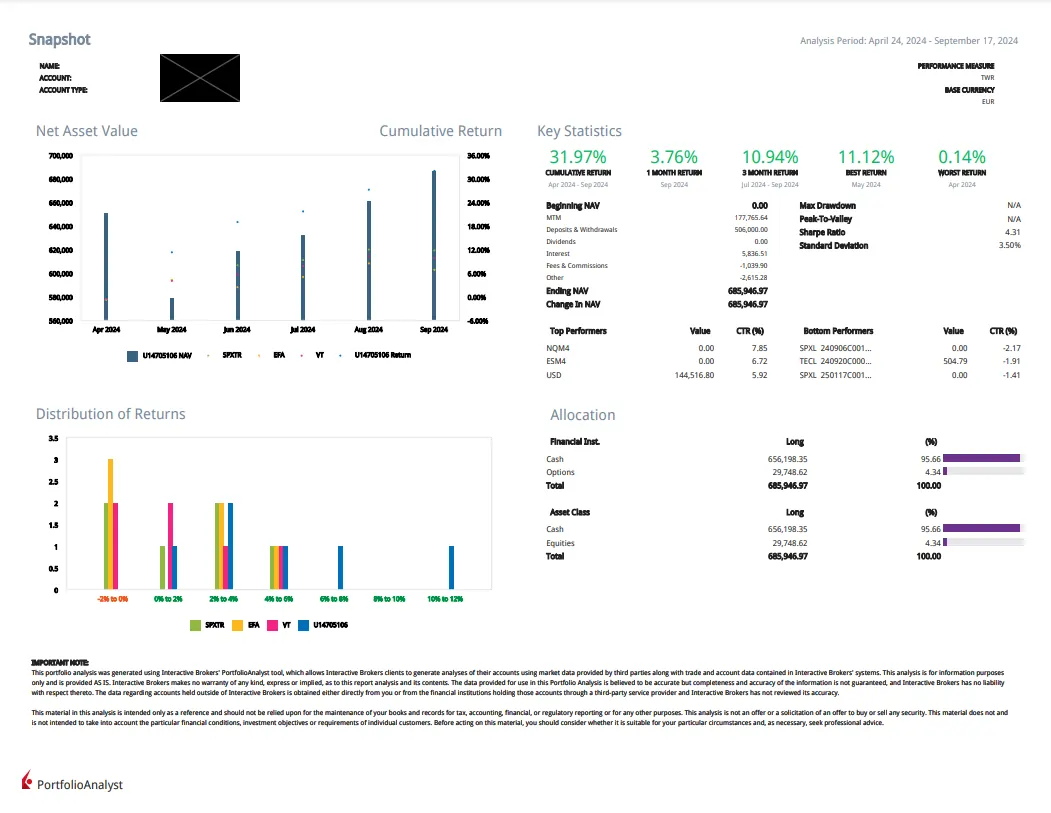Select the Sep 2024 NAV bar
This screenshot has width=1051, height=813.
(x=434, y=245)
